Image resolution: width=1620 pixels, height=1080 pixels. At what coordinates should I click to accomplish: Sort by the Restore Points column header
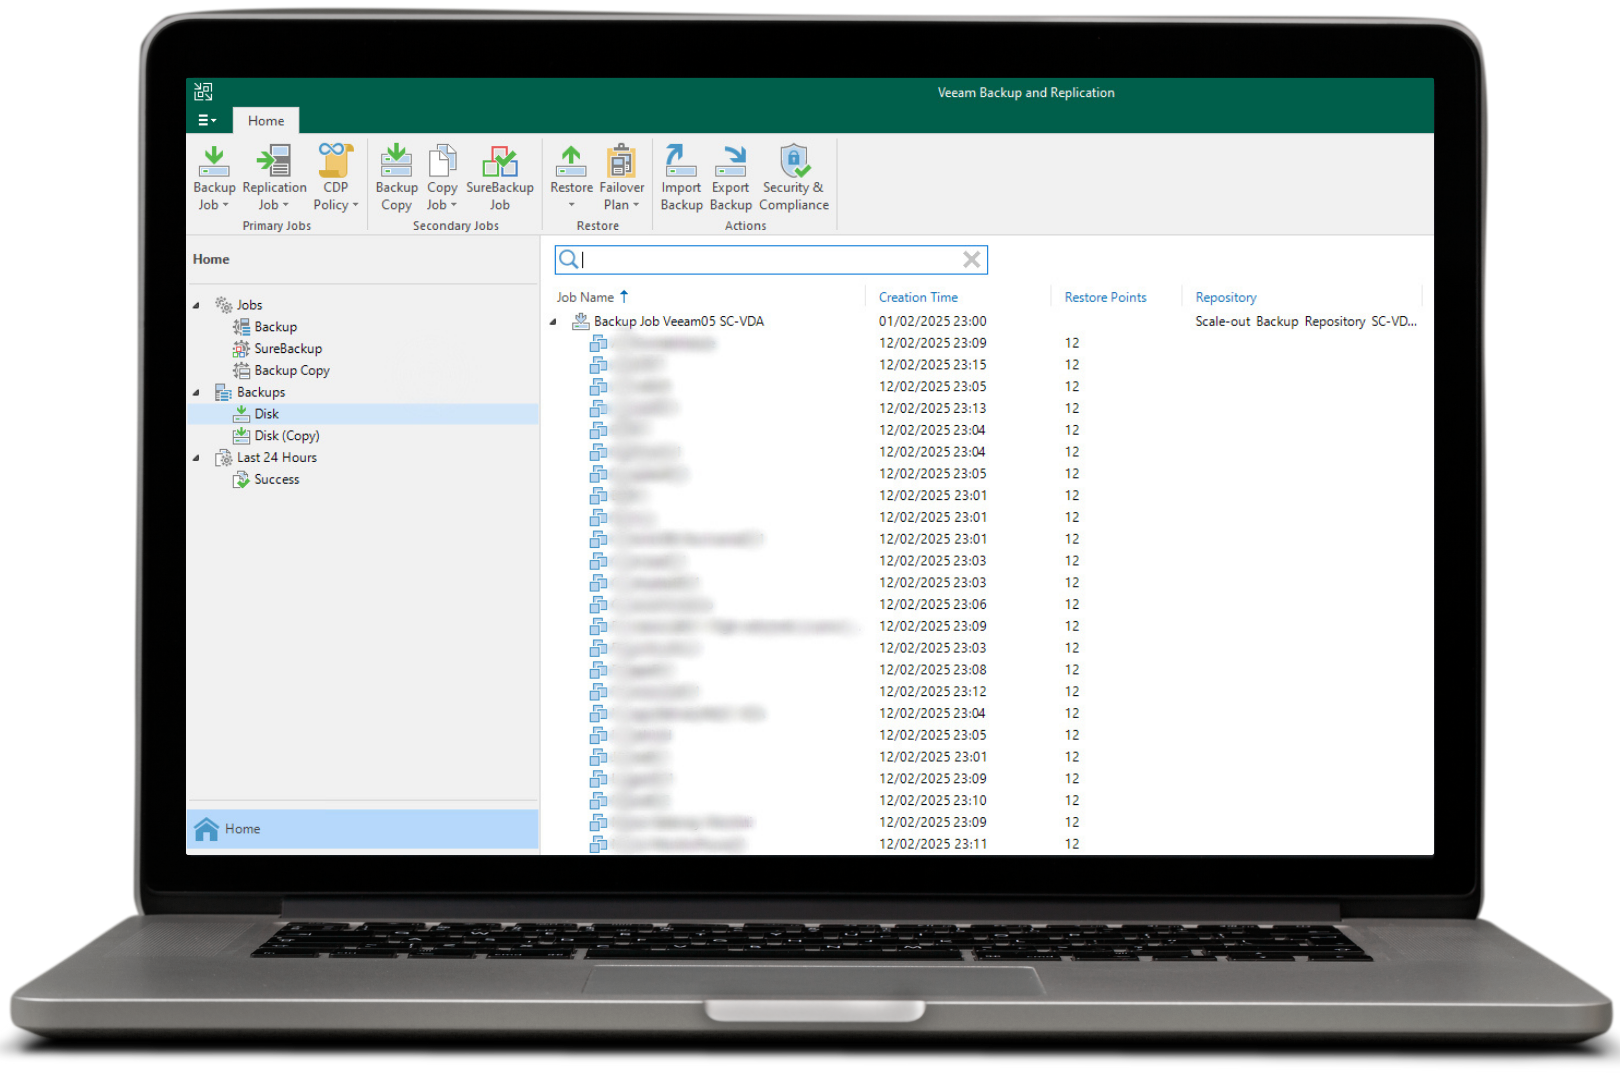1105,297
